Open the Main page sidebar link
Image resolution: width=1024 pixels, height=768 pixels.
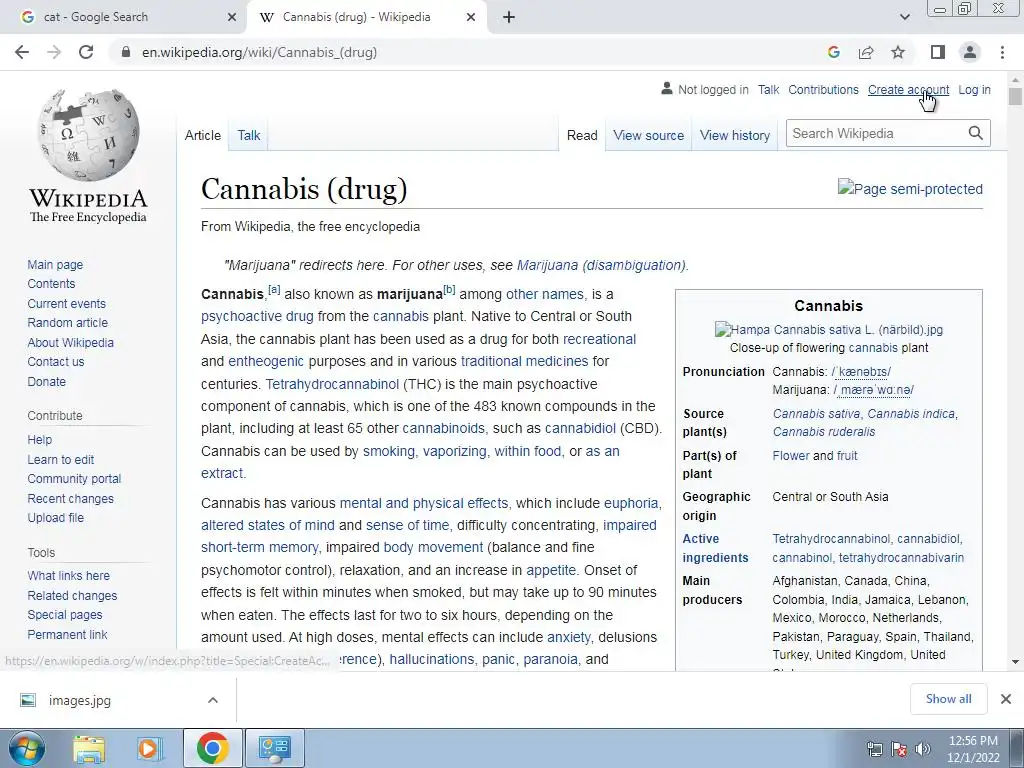click(x=55, y=264)
